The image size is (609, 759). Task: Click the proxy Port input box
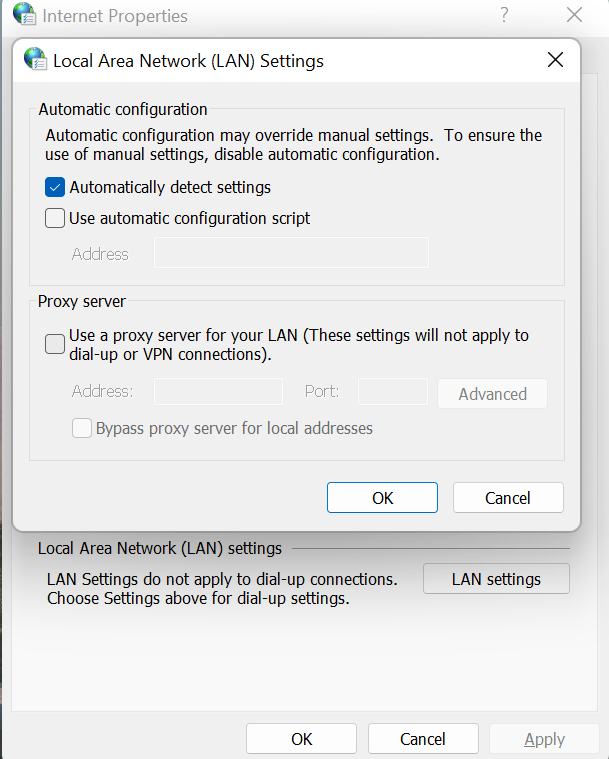(x=392, y=391)
